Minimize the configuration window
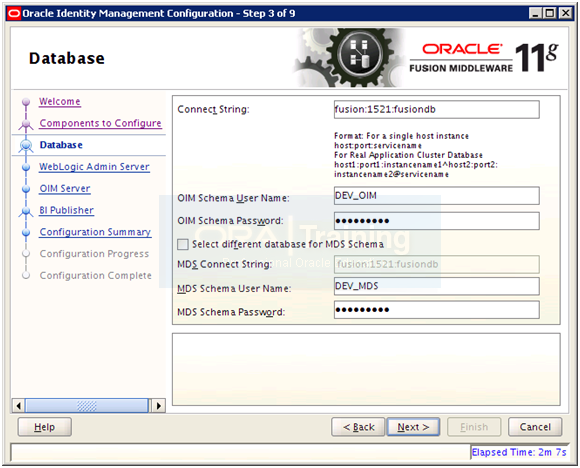Image resolution: width=580 pixels, height=468 pixels. point(535,14)
